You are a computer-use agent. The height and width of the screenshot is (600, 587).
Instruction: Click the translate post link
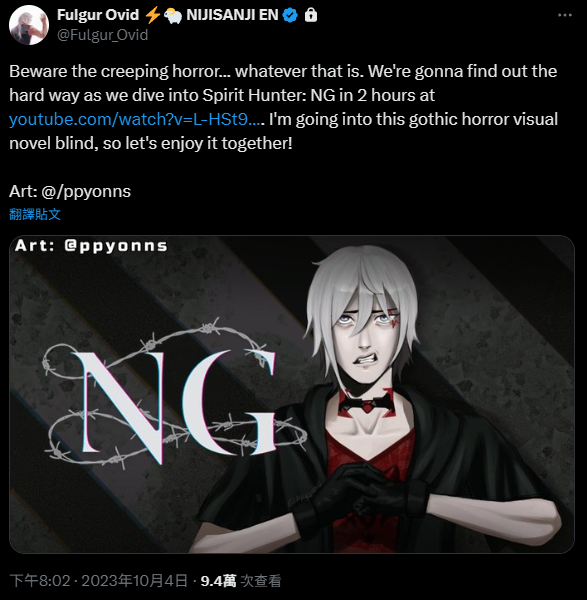35,214
